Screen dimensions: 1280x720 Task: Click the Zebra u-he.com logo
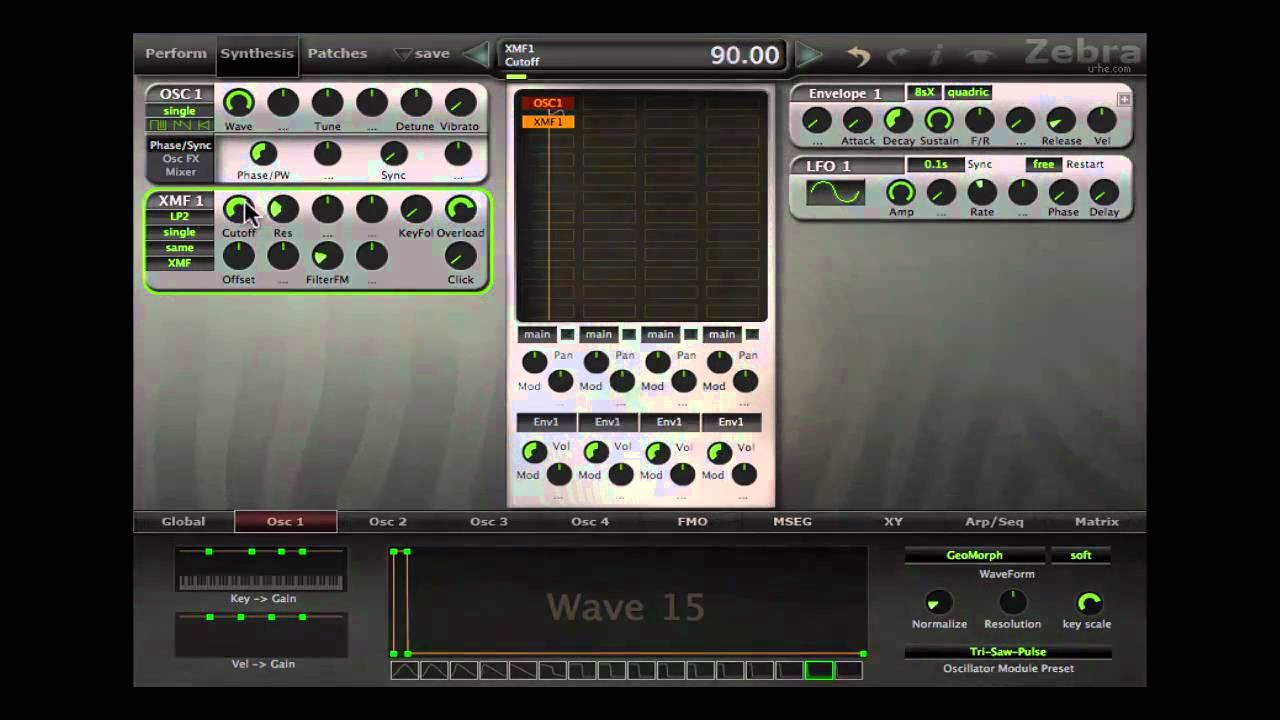[x=1082, y=54]
